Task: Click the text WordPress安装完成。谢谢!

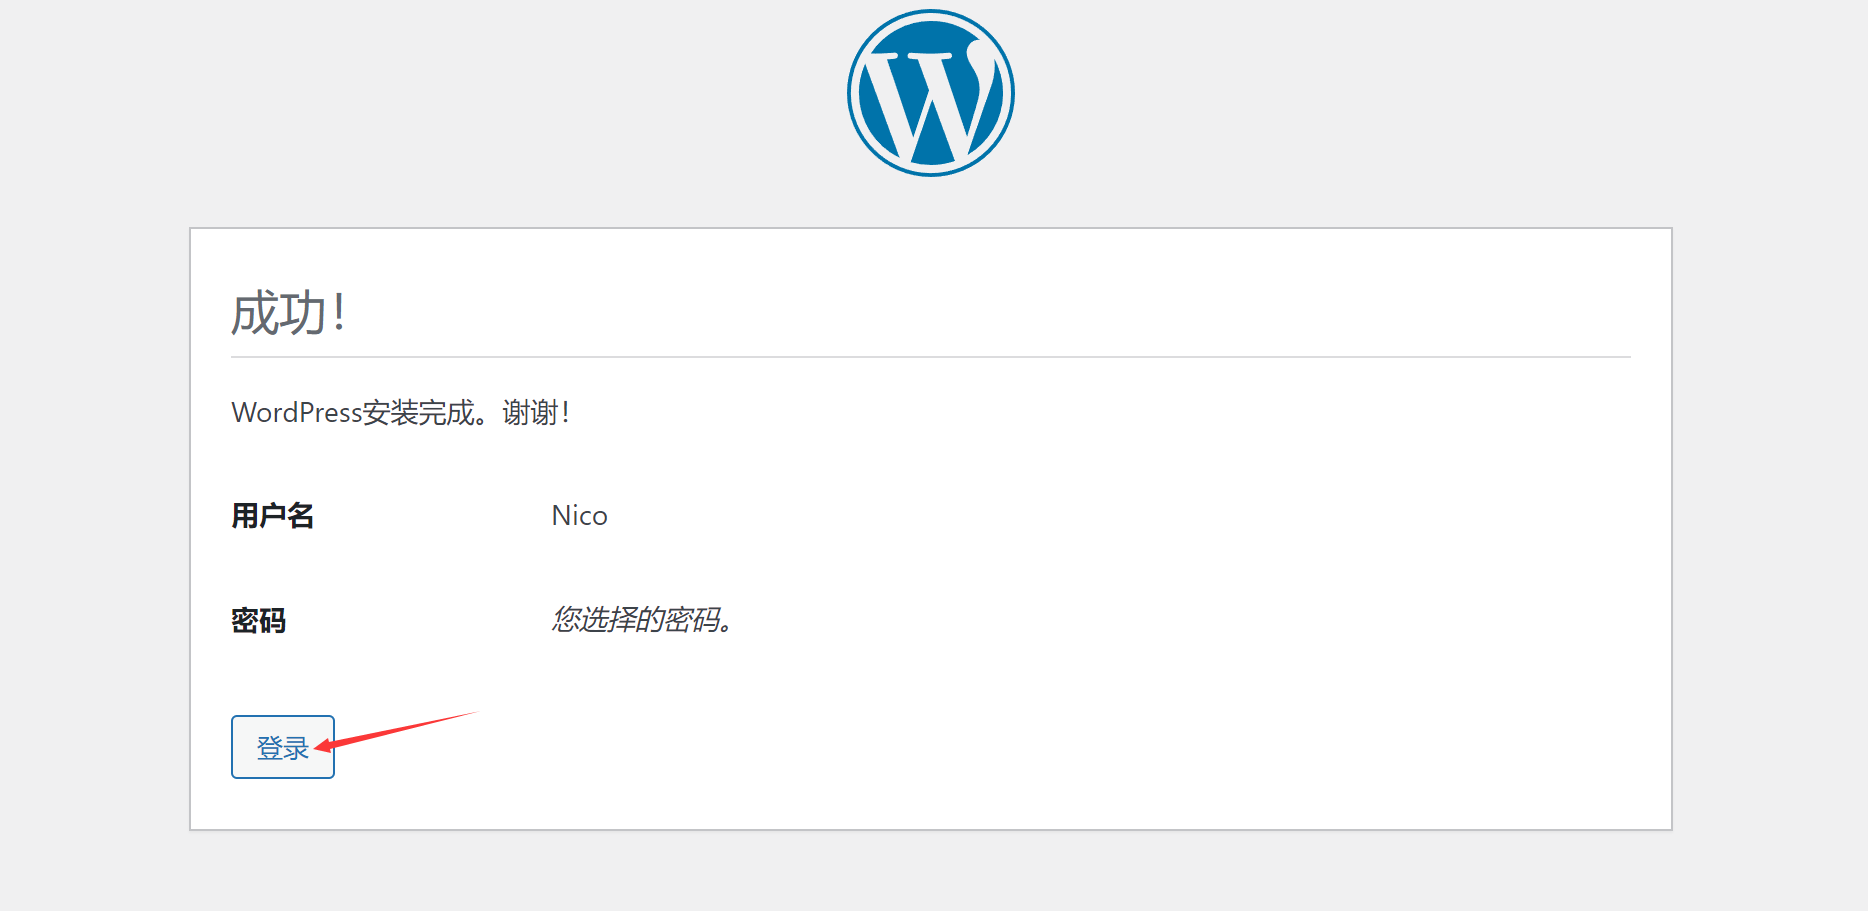Action: point(401,413)
